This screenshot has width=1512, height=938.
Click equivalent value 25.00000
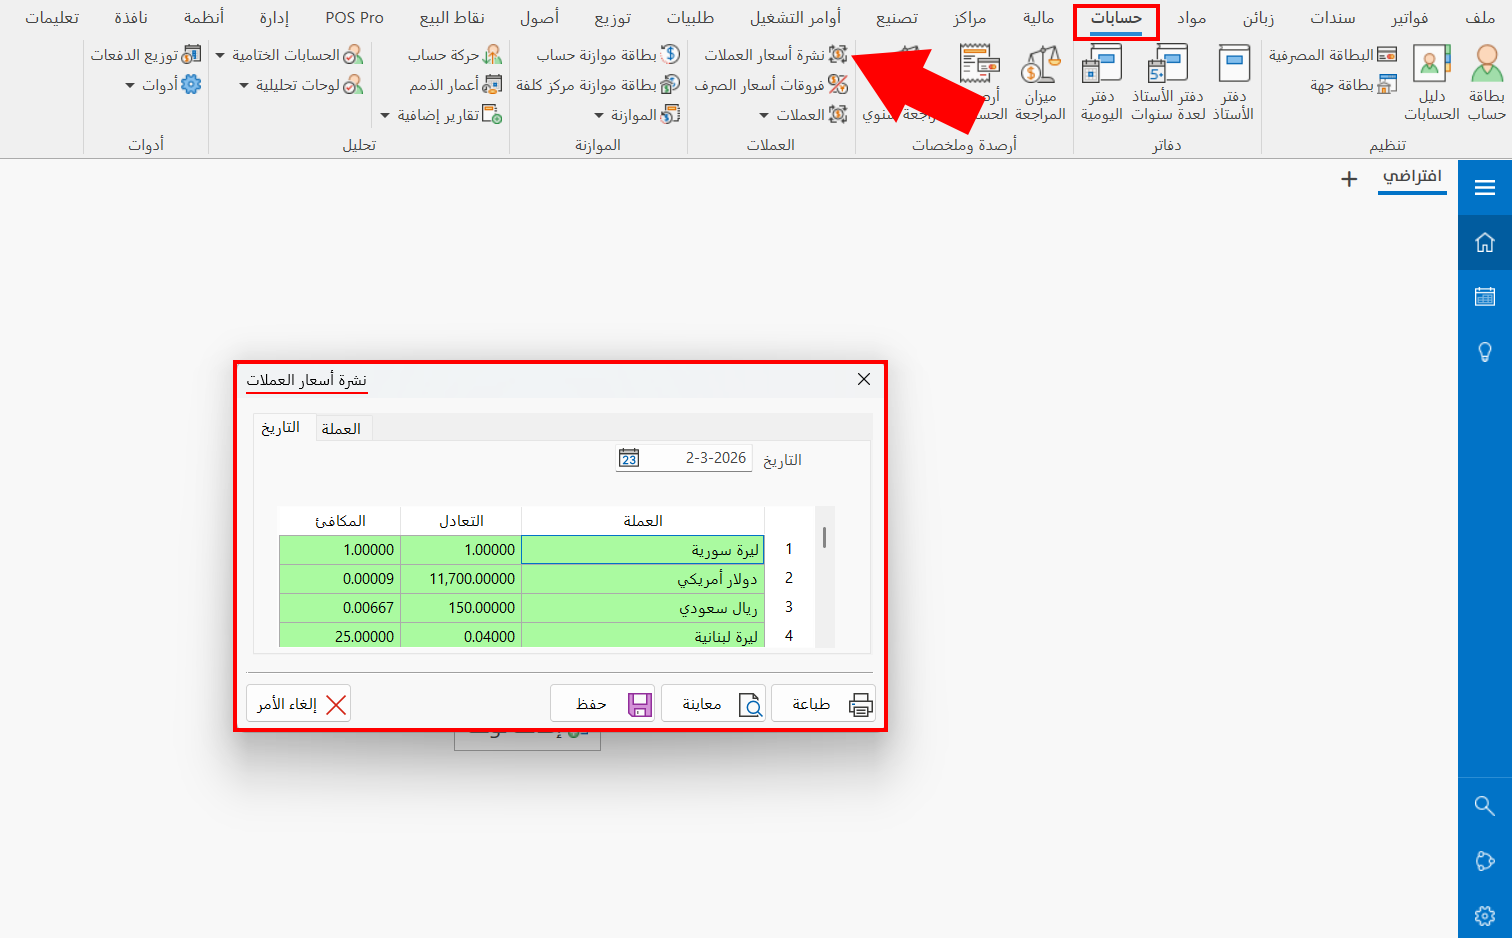tap(340, 635)
